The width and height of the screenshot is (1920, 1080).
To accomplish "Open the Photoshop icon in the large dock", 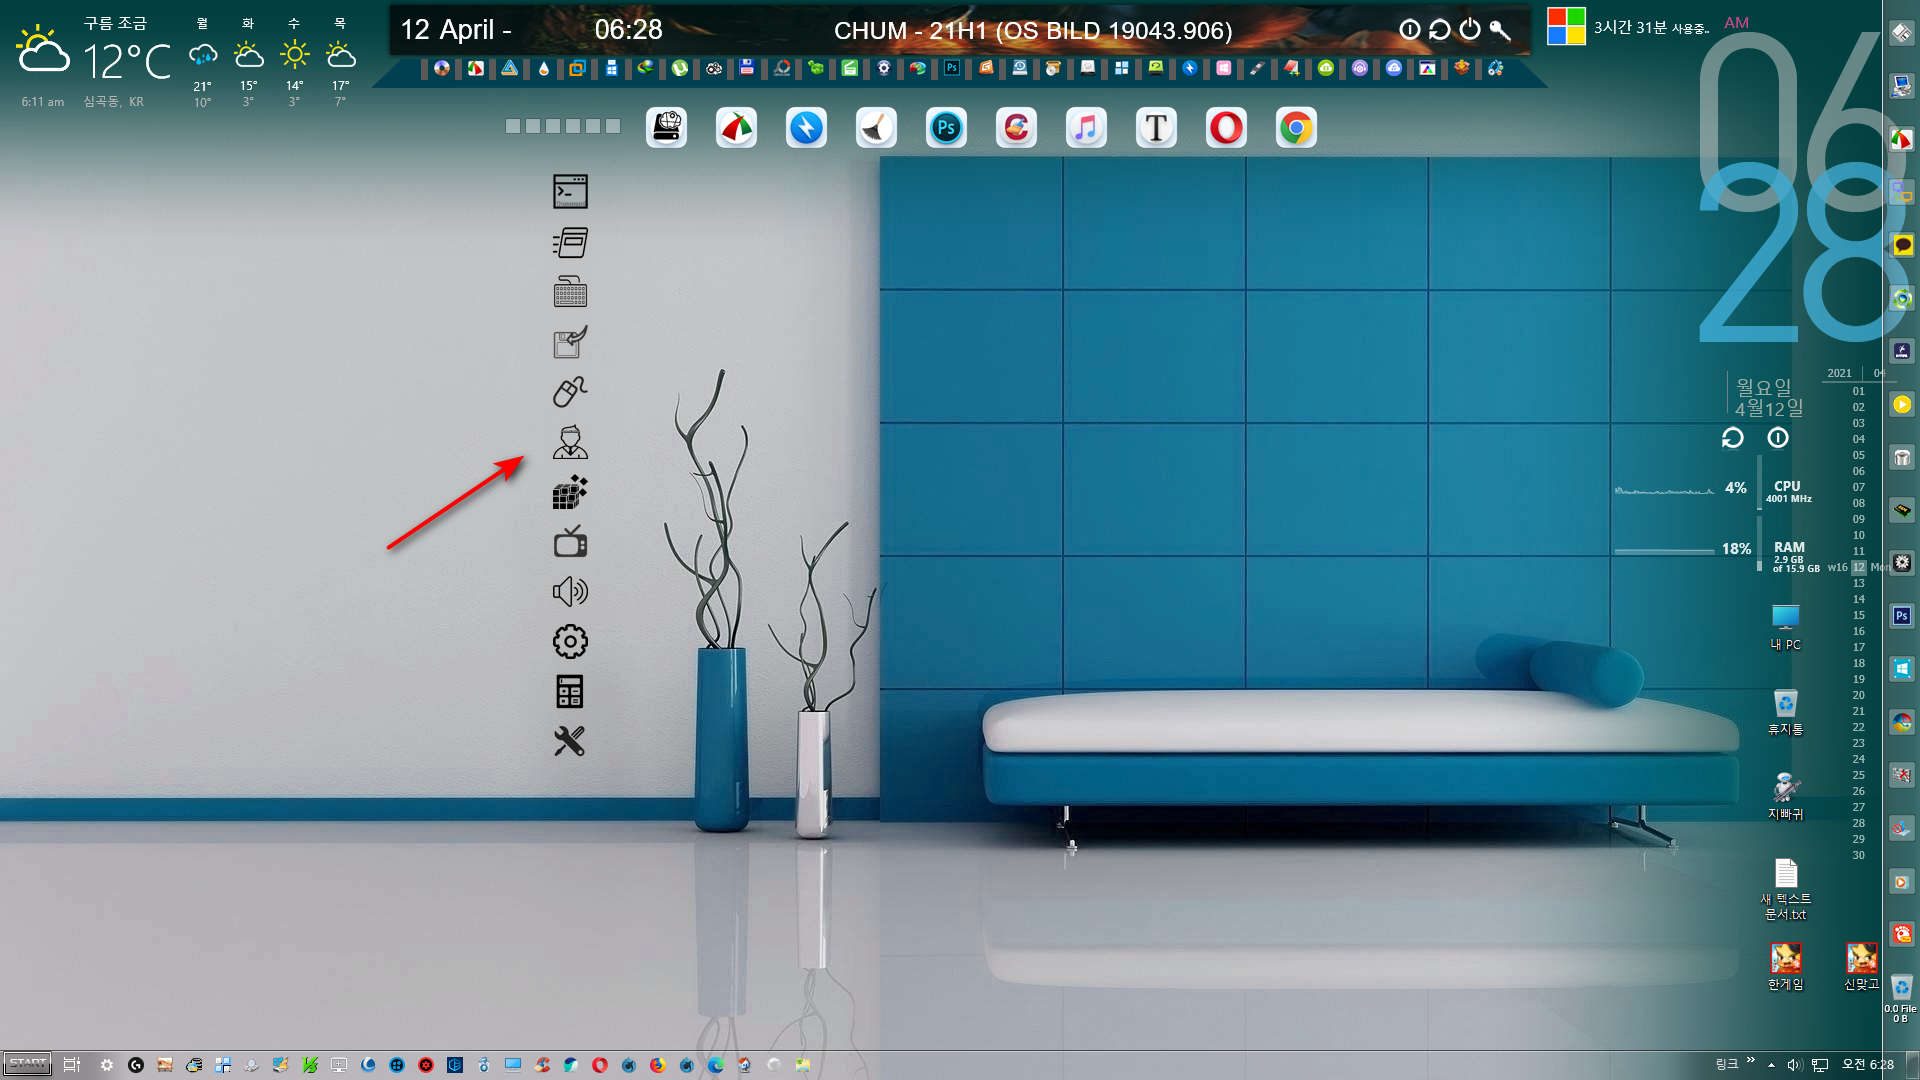I will (x=946, y=128).
